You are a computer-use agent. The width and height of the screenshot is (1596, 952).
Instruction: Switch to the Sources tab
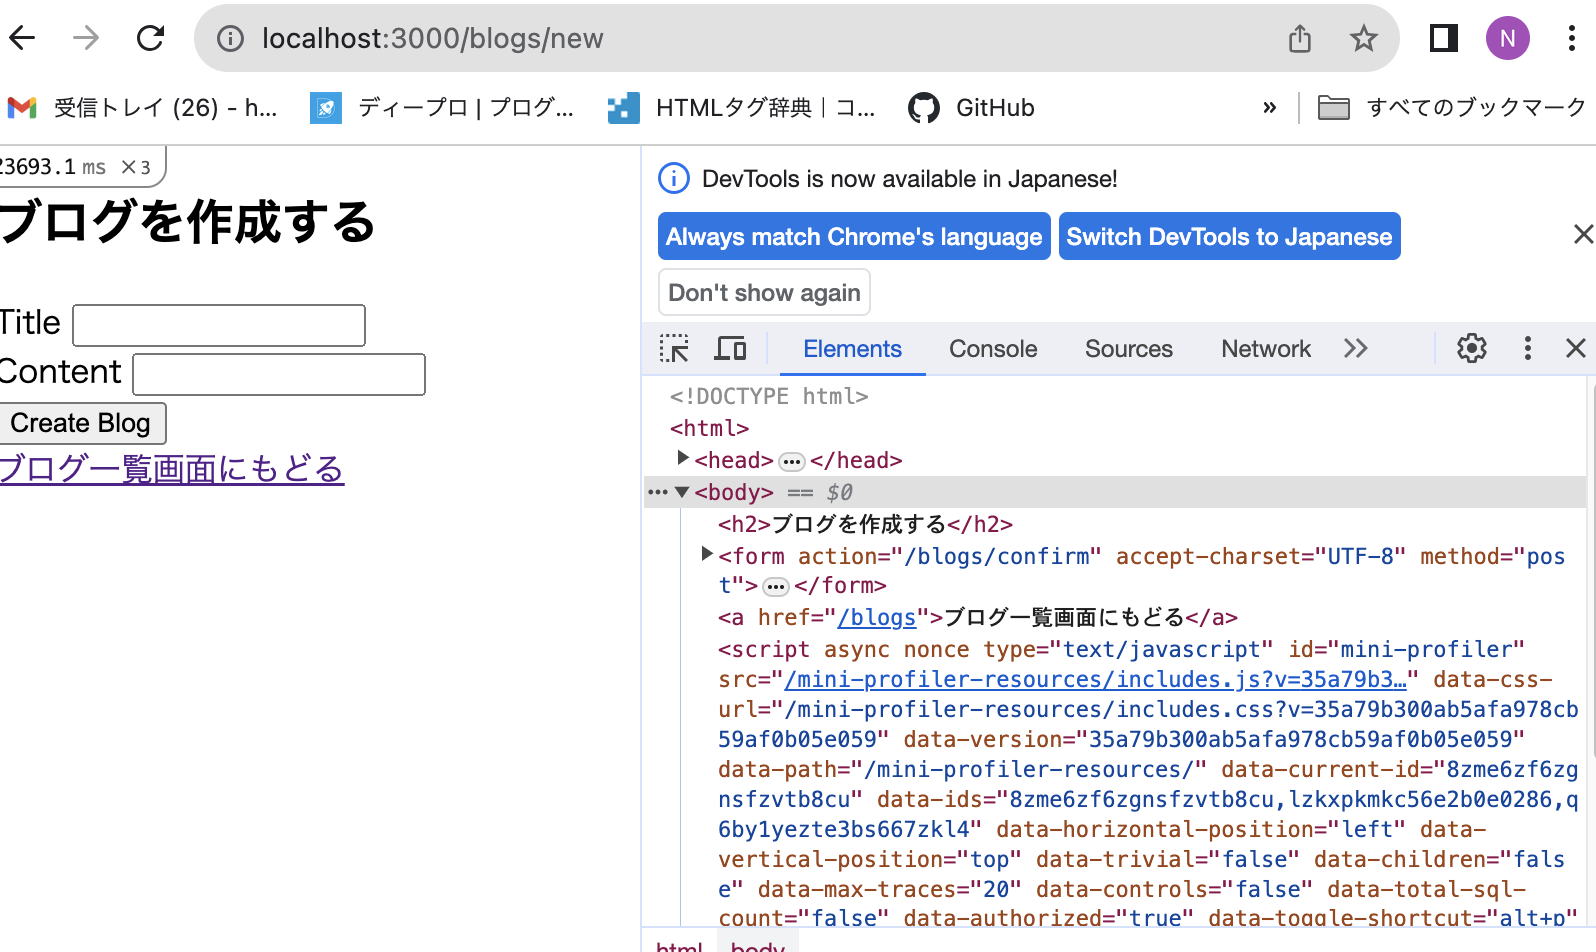(x=1128, y=348)
